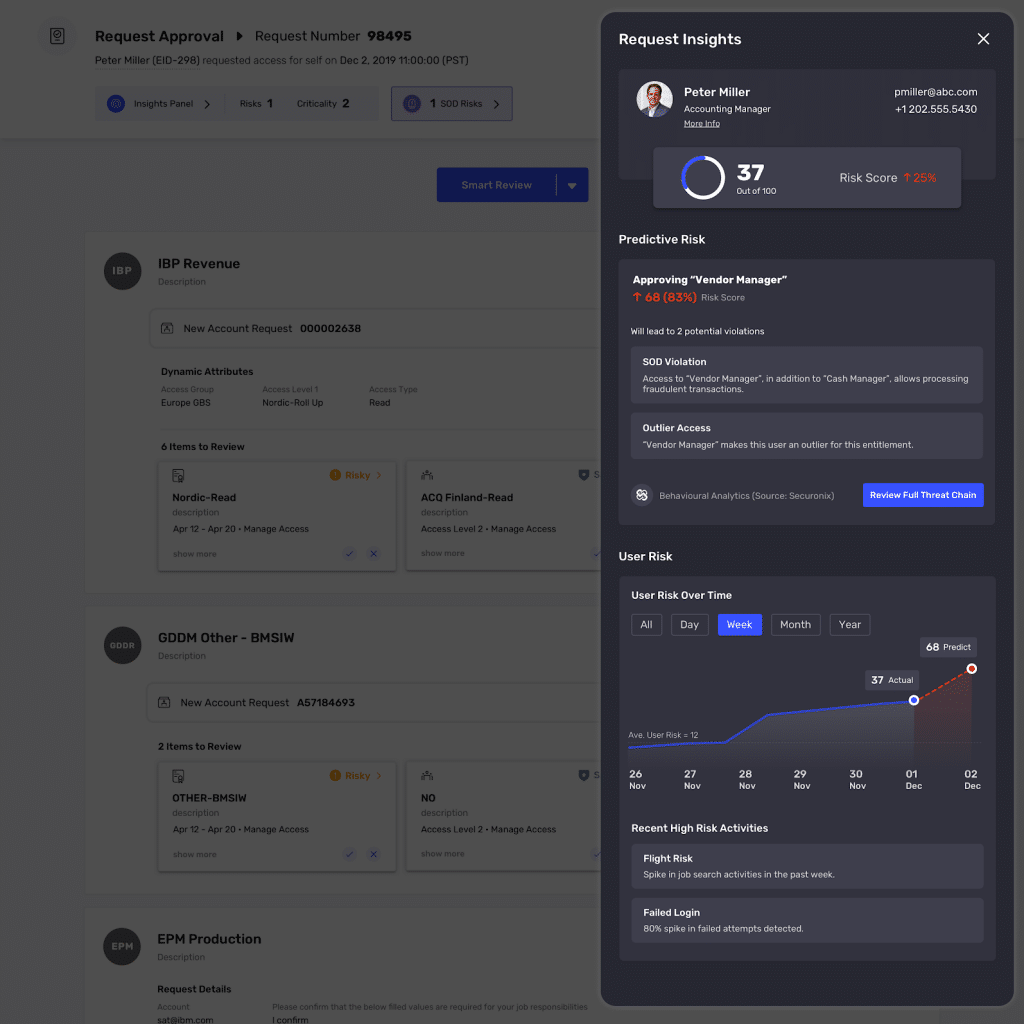Click the IBP application badge
The height and width of the screenshot is (1024, 1024).
point(122,271)
